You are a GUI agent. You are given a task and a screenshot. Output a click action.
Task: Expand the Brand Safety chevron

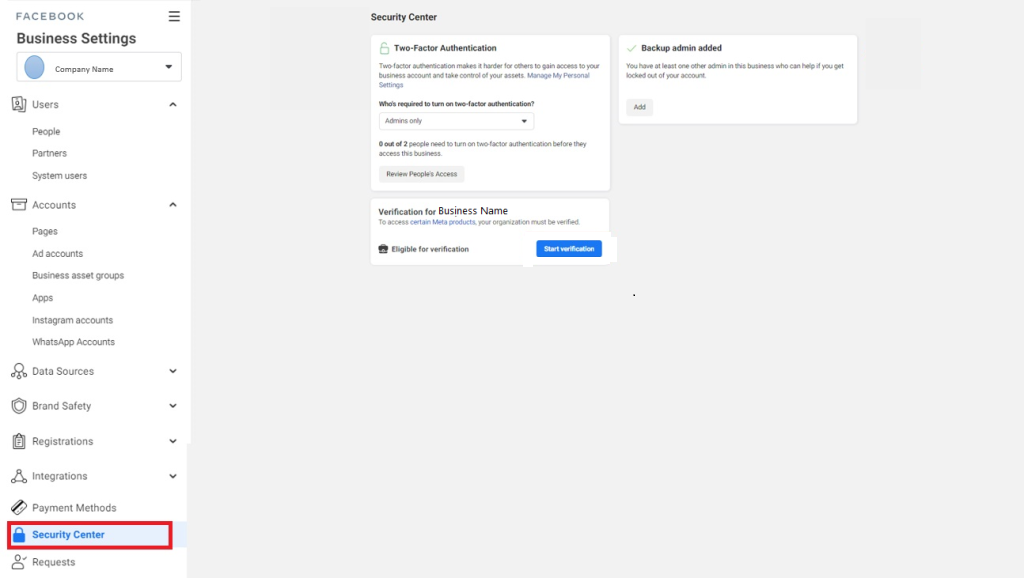(172, 406)
